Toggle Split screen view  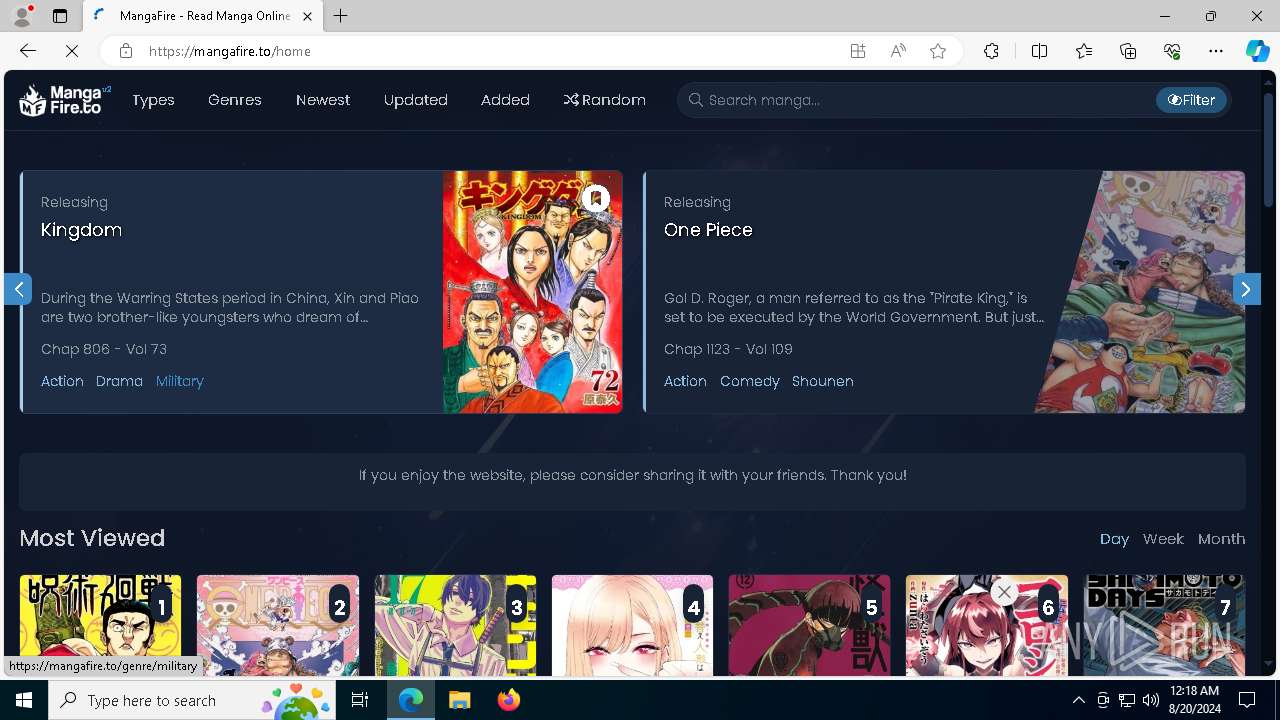point(1039,51)
